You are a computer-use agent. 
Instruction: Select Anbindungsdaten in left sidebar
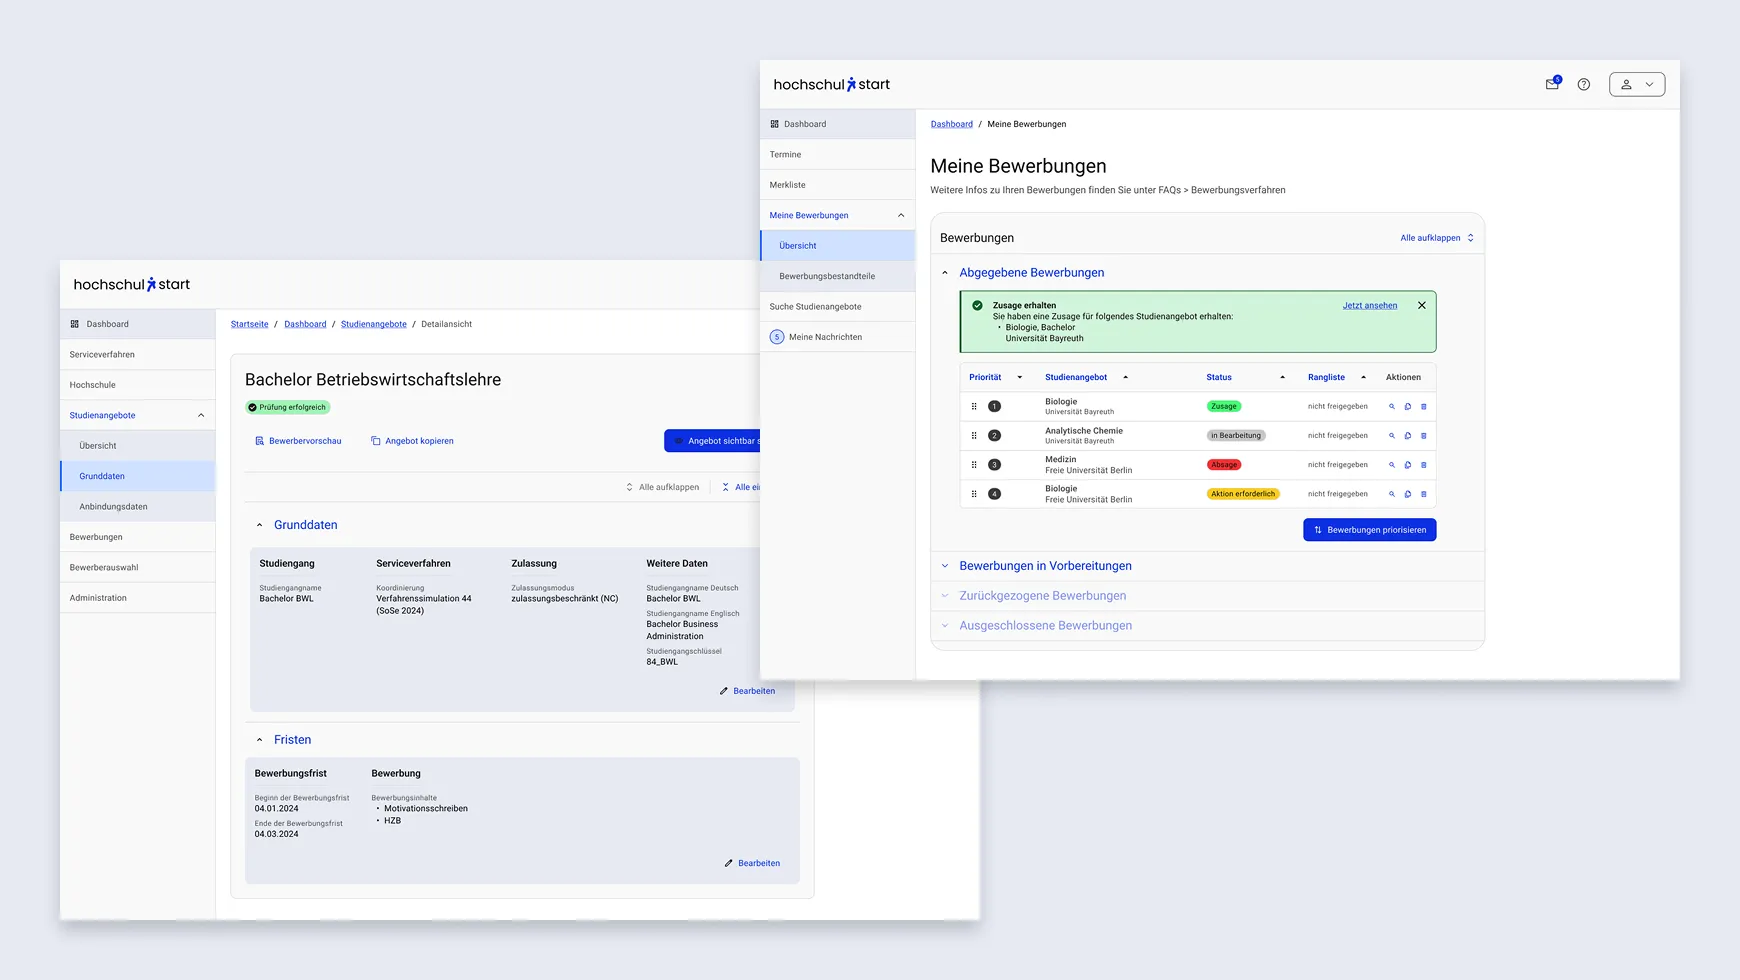113,507
